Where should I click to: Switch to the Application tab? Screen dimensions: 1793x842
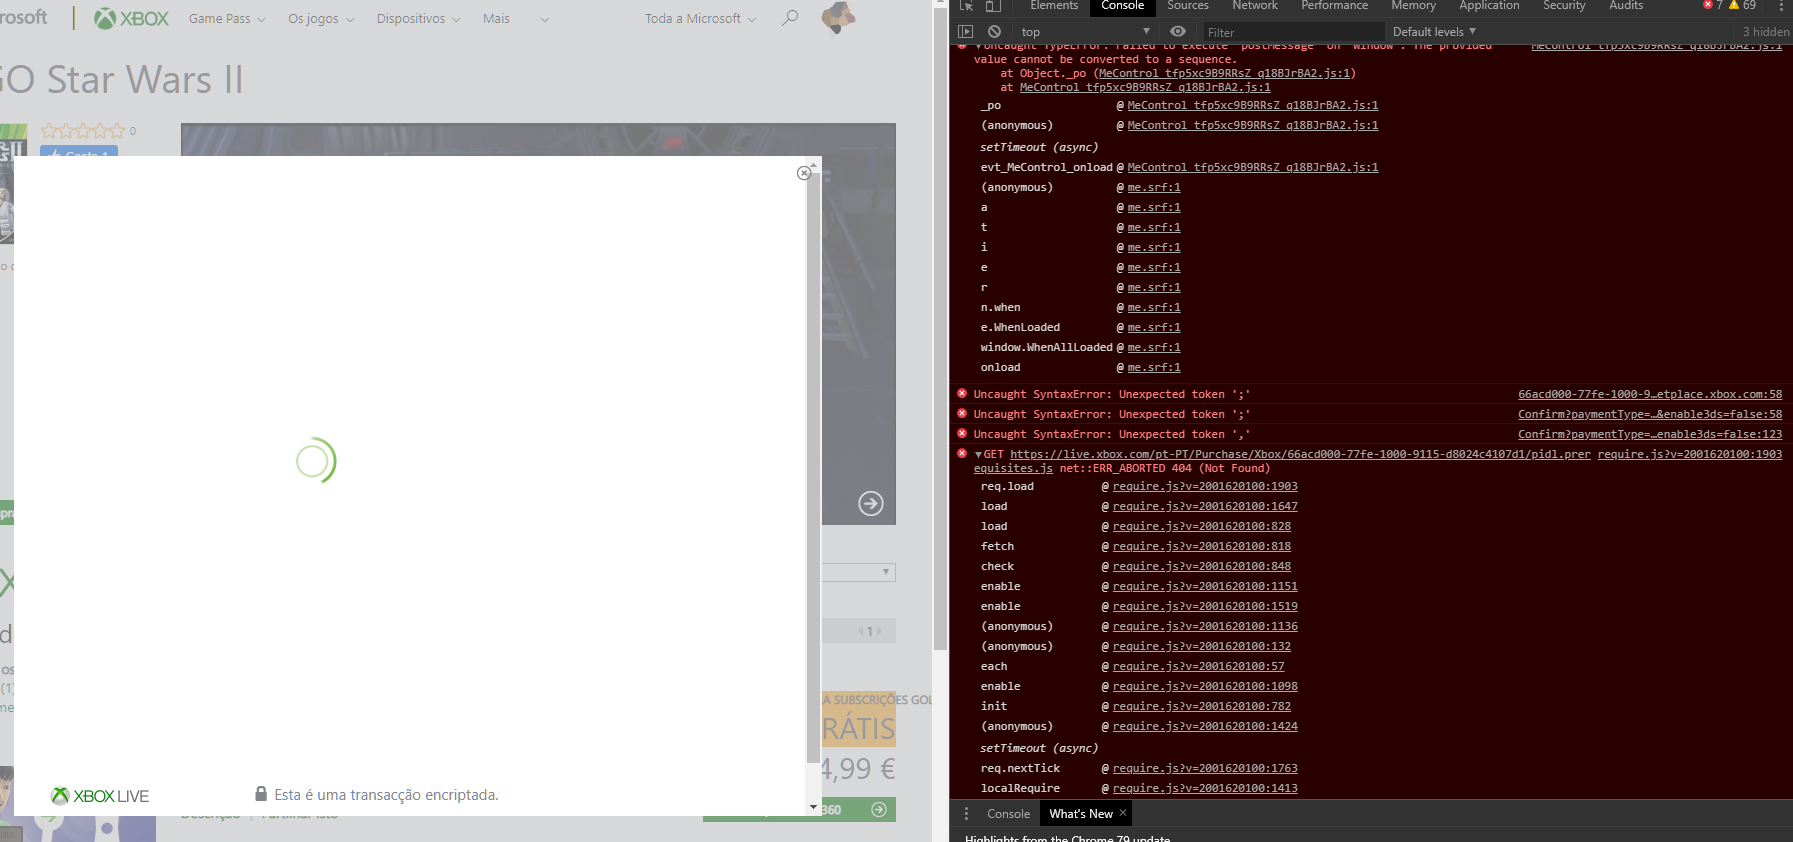click(x=1489, y=6)
